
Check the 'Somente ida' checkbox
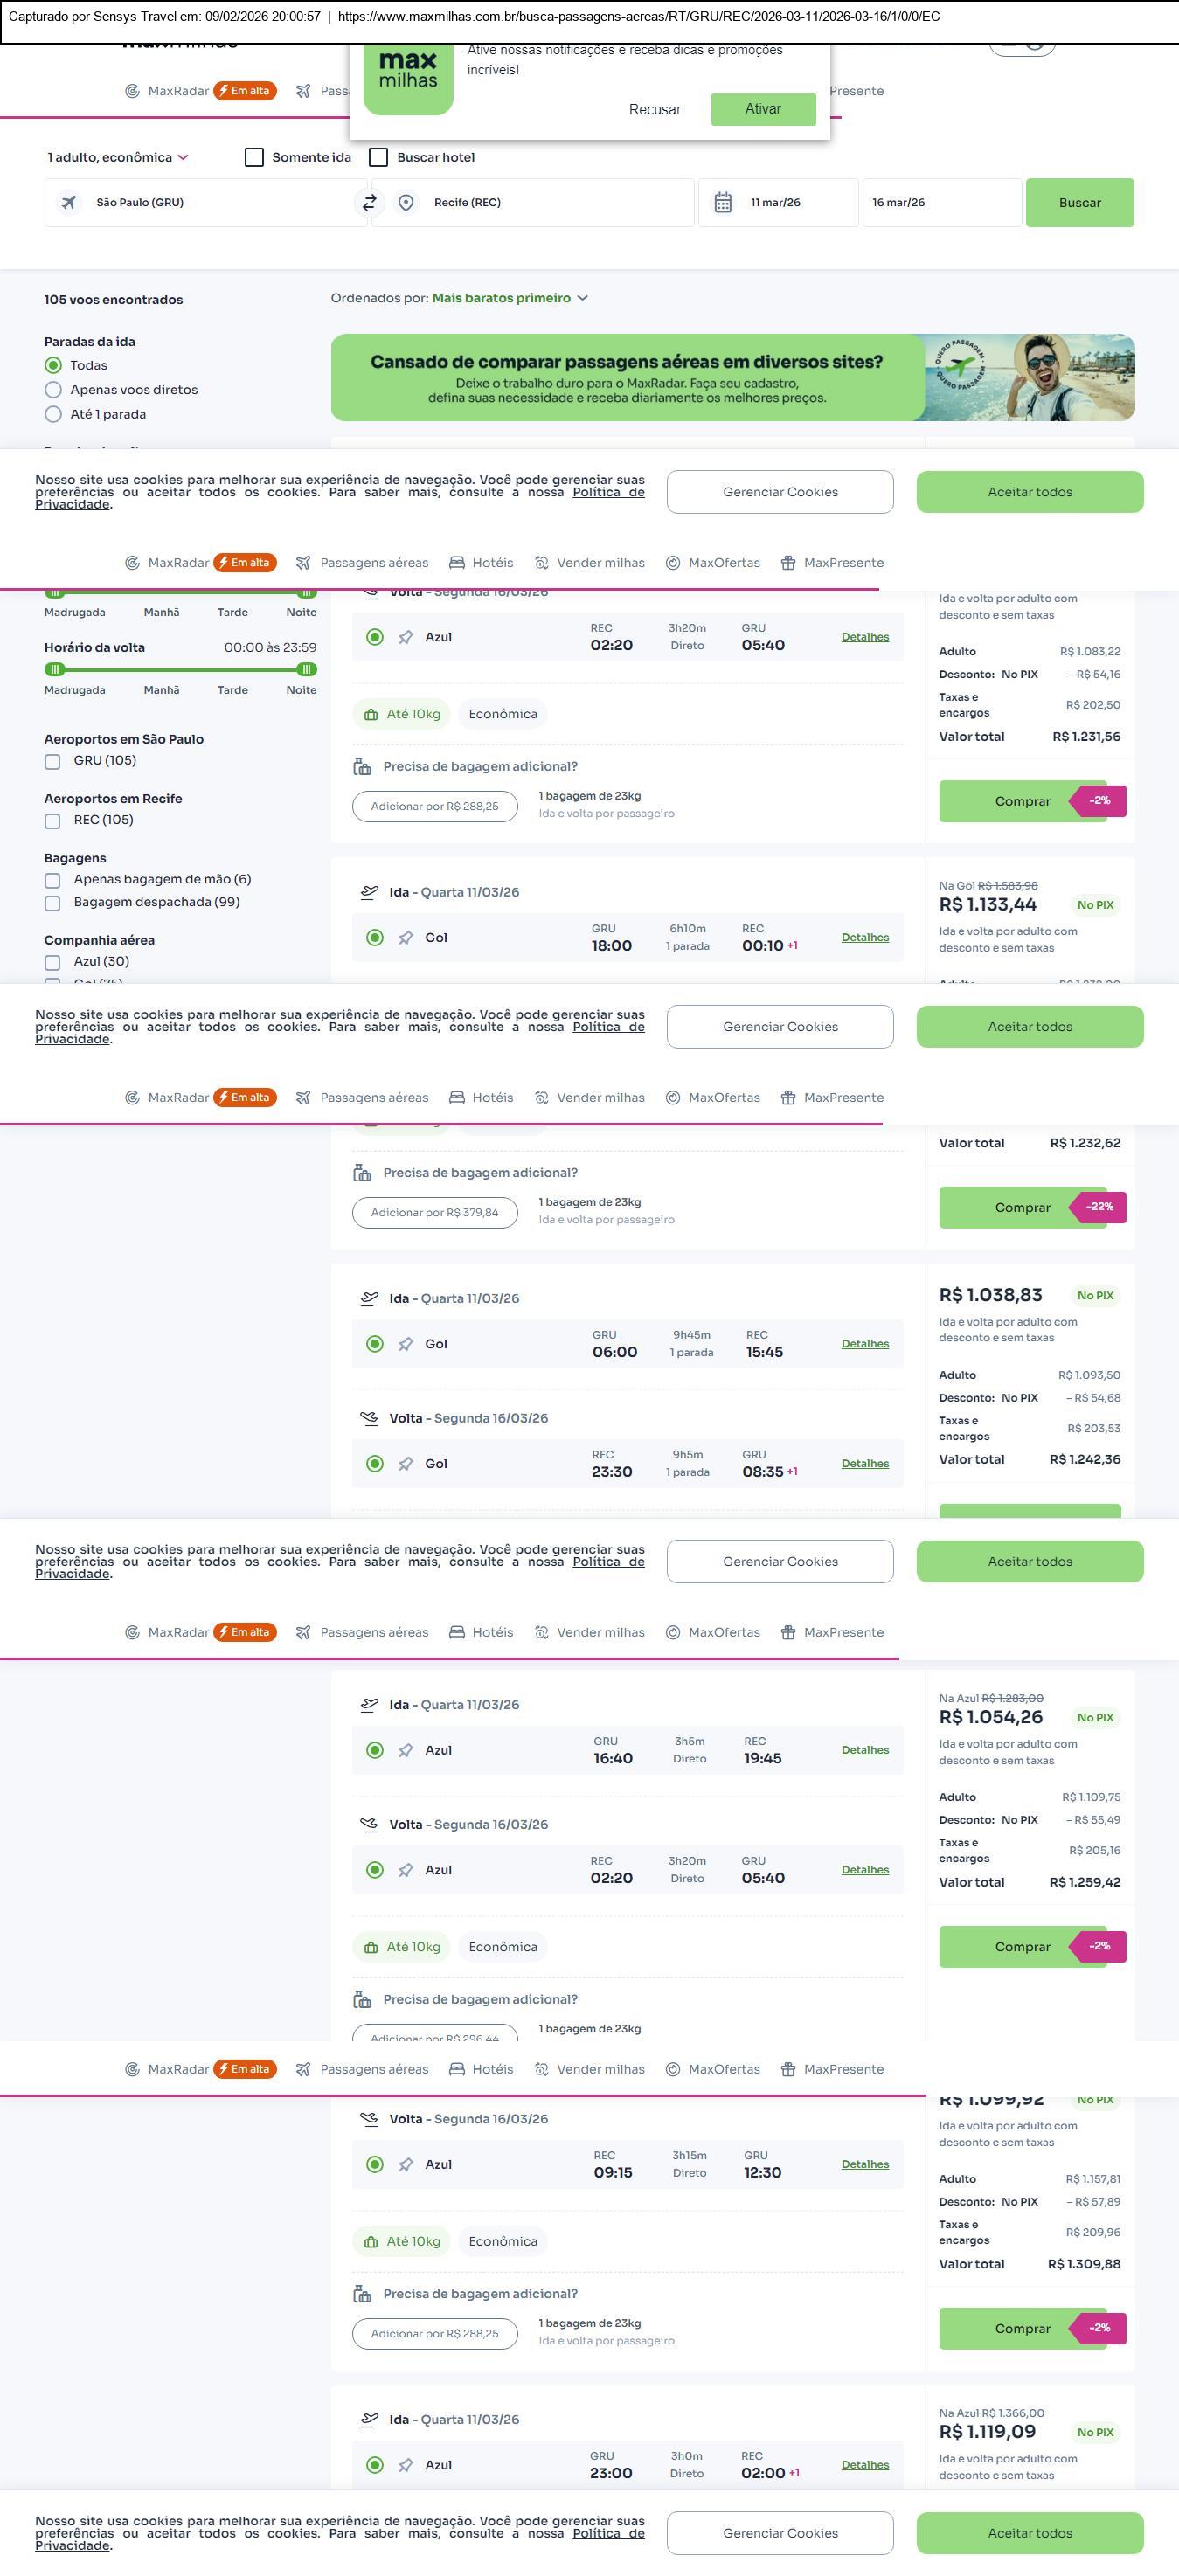click(x=255, y=158)
